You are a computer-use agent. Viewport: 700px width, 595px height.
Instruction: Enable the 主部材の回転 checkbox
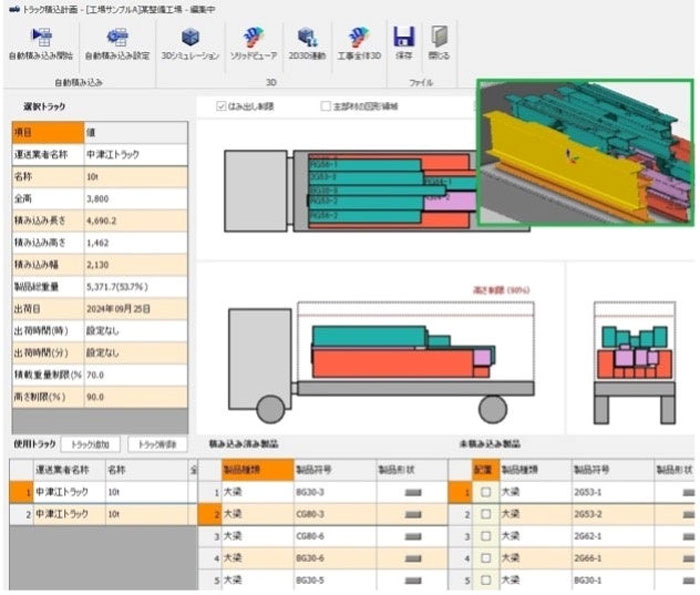click(x=326, y=106)
